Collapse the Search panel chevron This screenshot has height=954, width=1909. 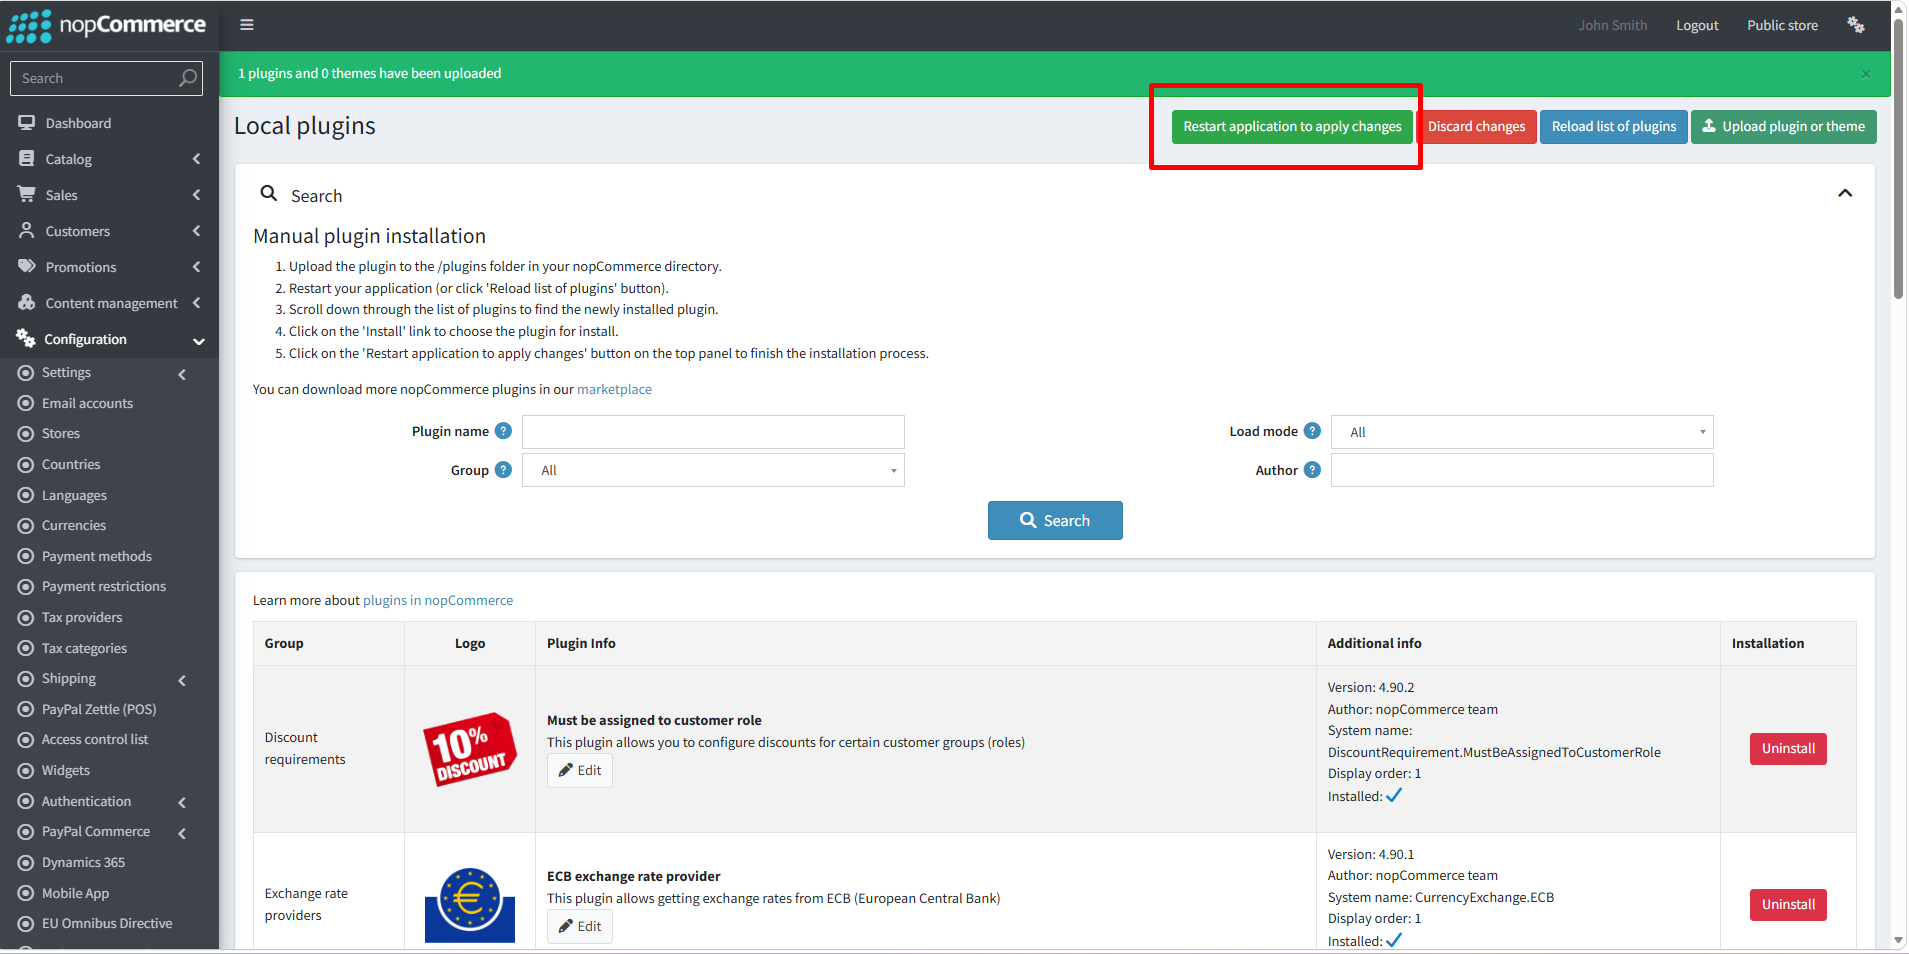click(x=1845, y=193)
